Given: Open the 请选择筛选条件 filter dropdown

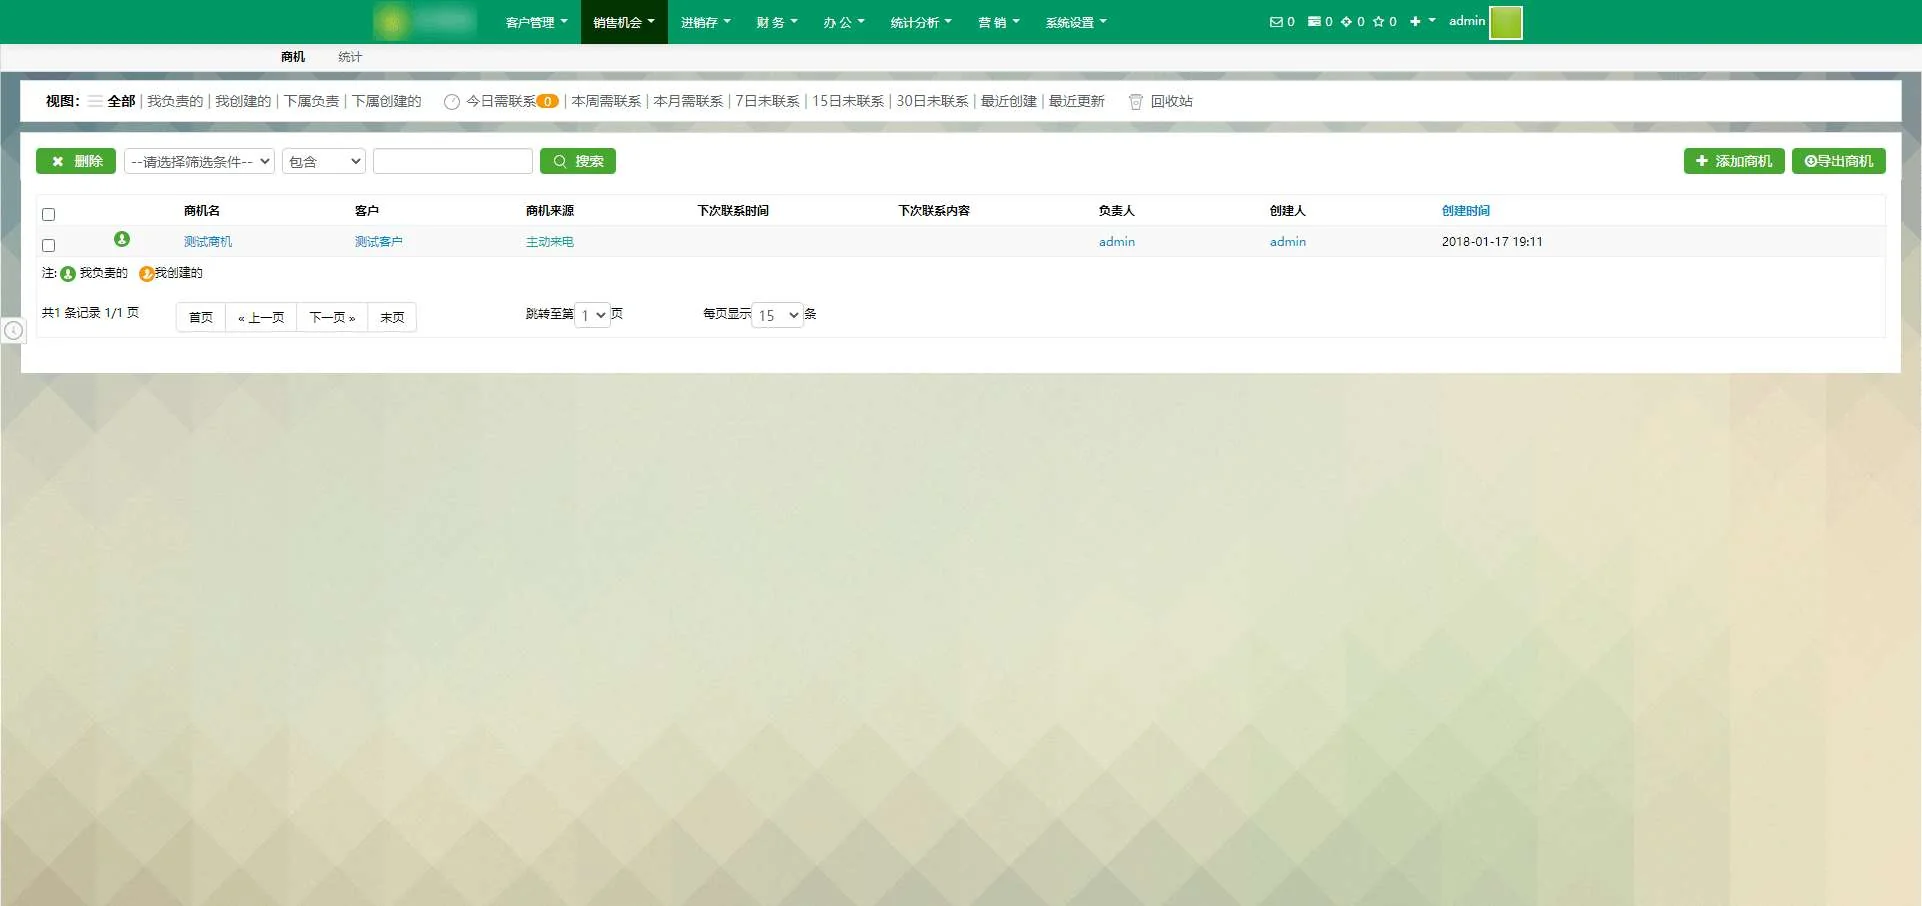Looking at the screenshot, I should [x=199, y=162].
